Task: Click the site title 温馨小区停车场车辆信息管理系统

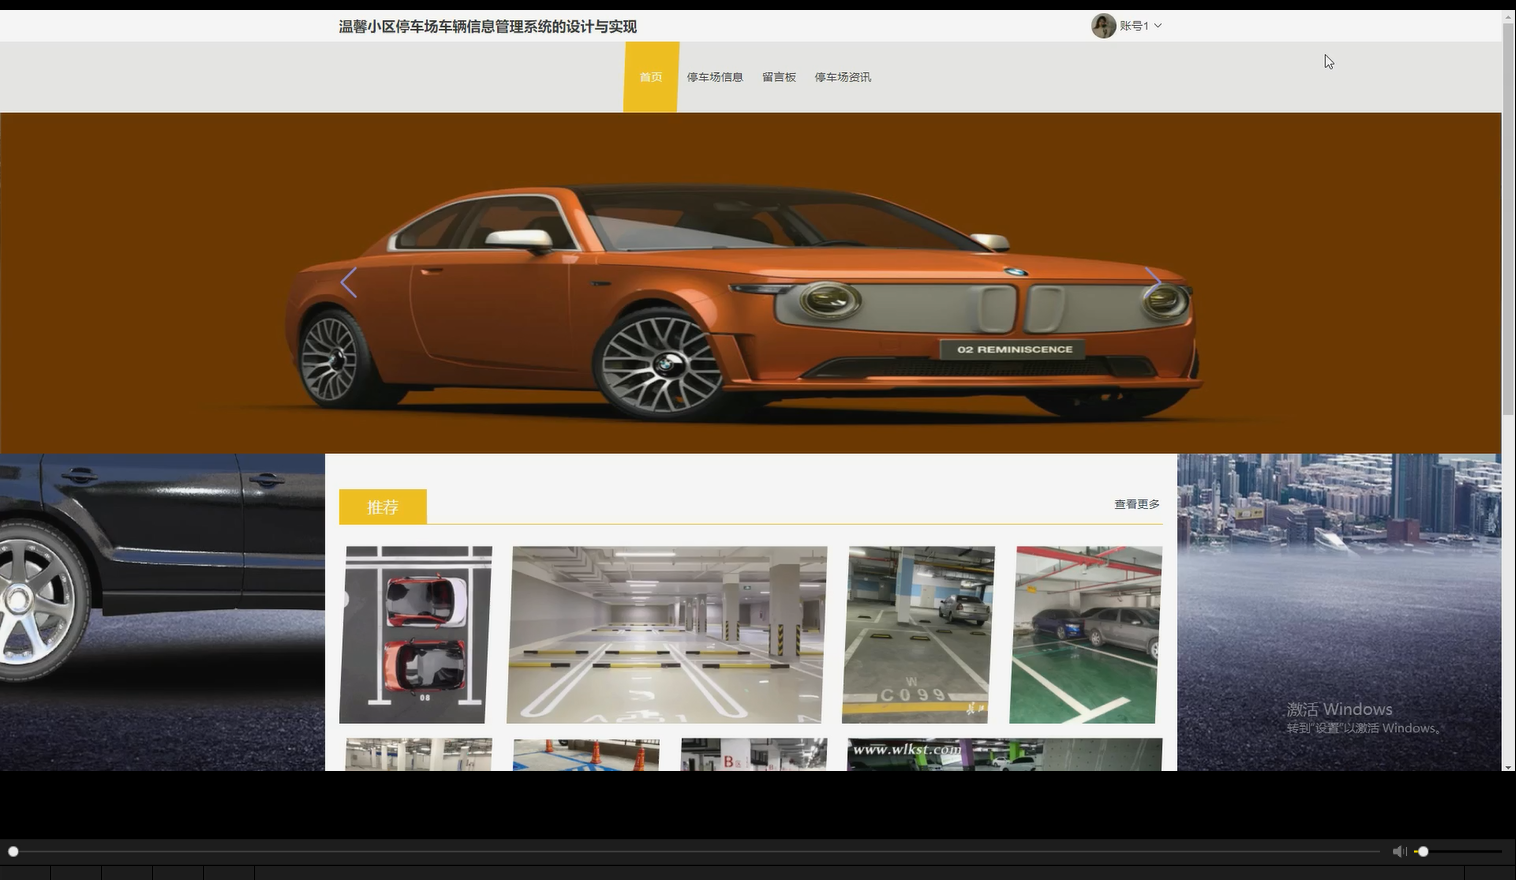Action: [x=487, y=26]
